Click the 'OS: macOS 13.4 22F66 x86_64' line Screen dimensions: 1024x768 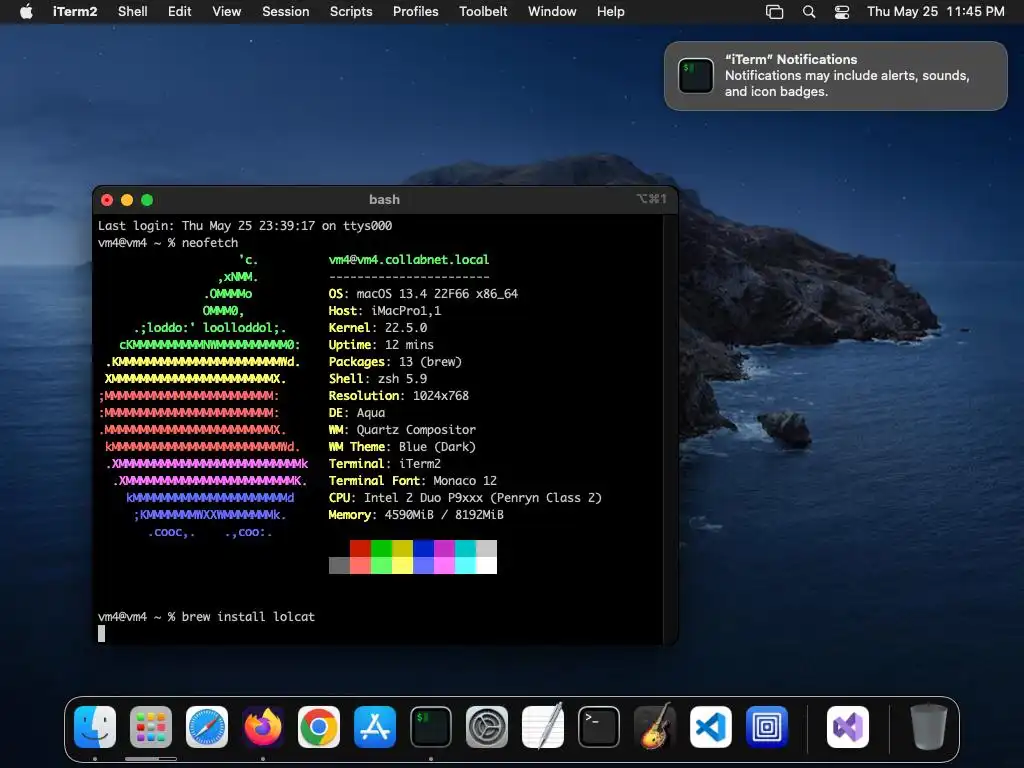coord(423,294)
